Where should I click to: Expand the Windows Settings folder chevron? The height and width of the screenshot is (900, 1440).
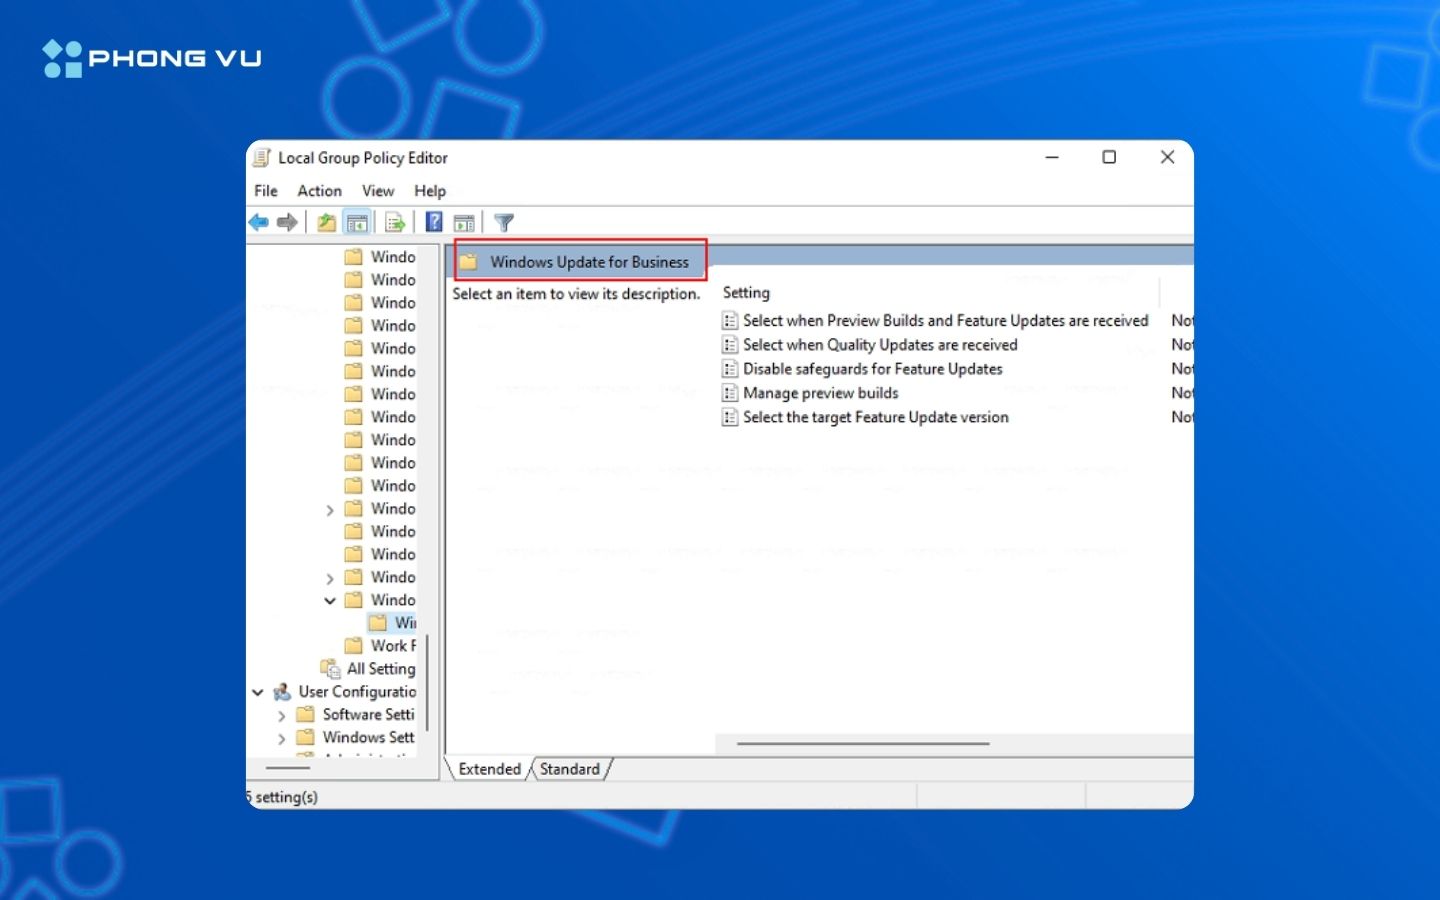click(281, 739)
